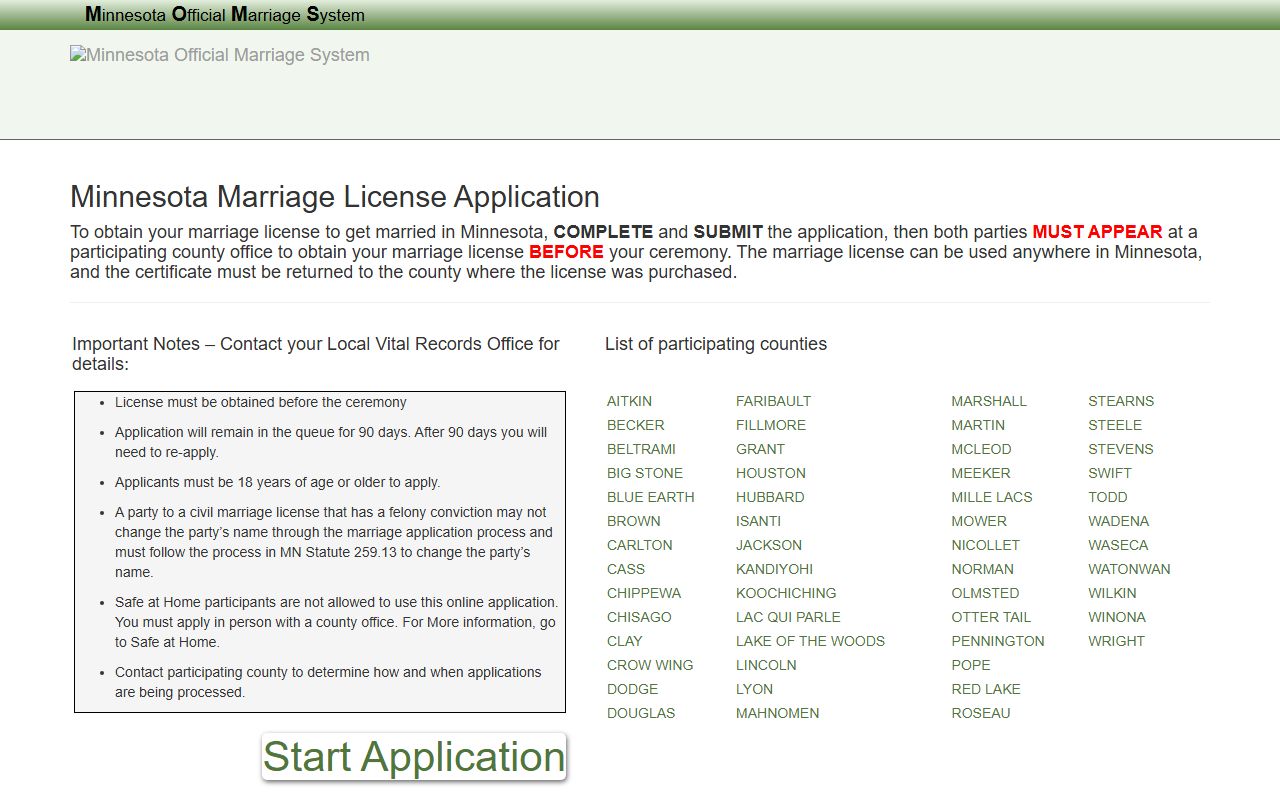
Task: Choose DOUGLAS county
Action: click(641, 713)
